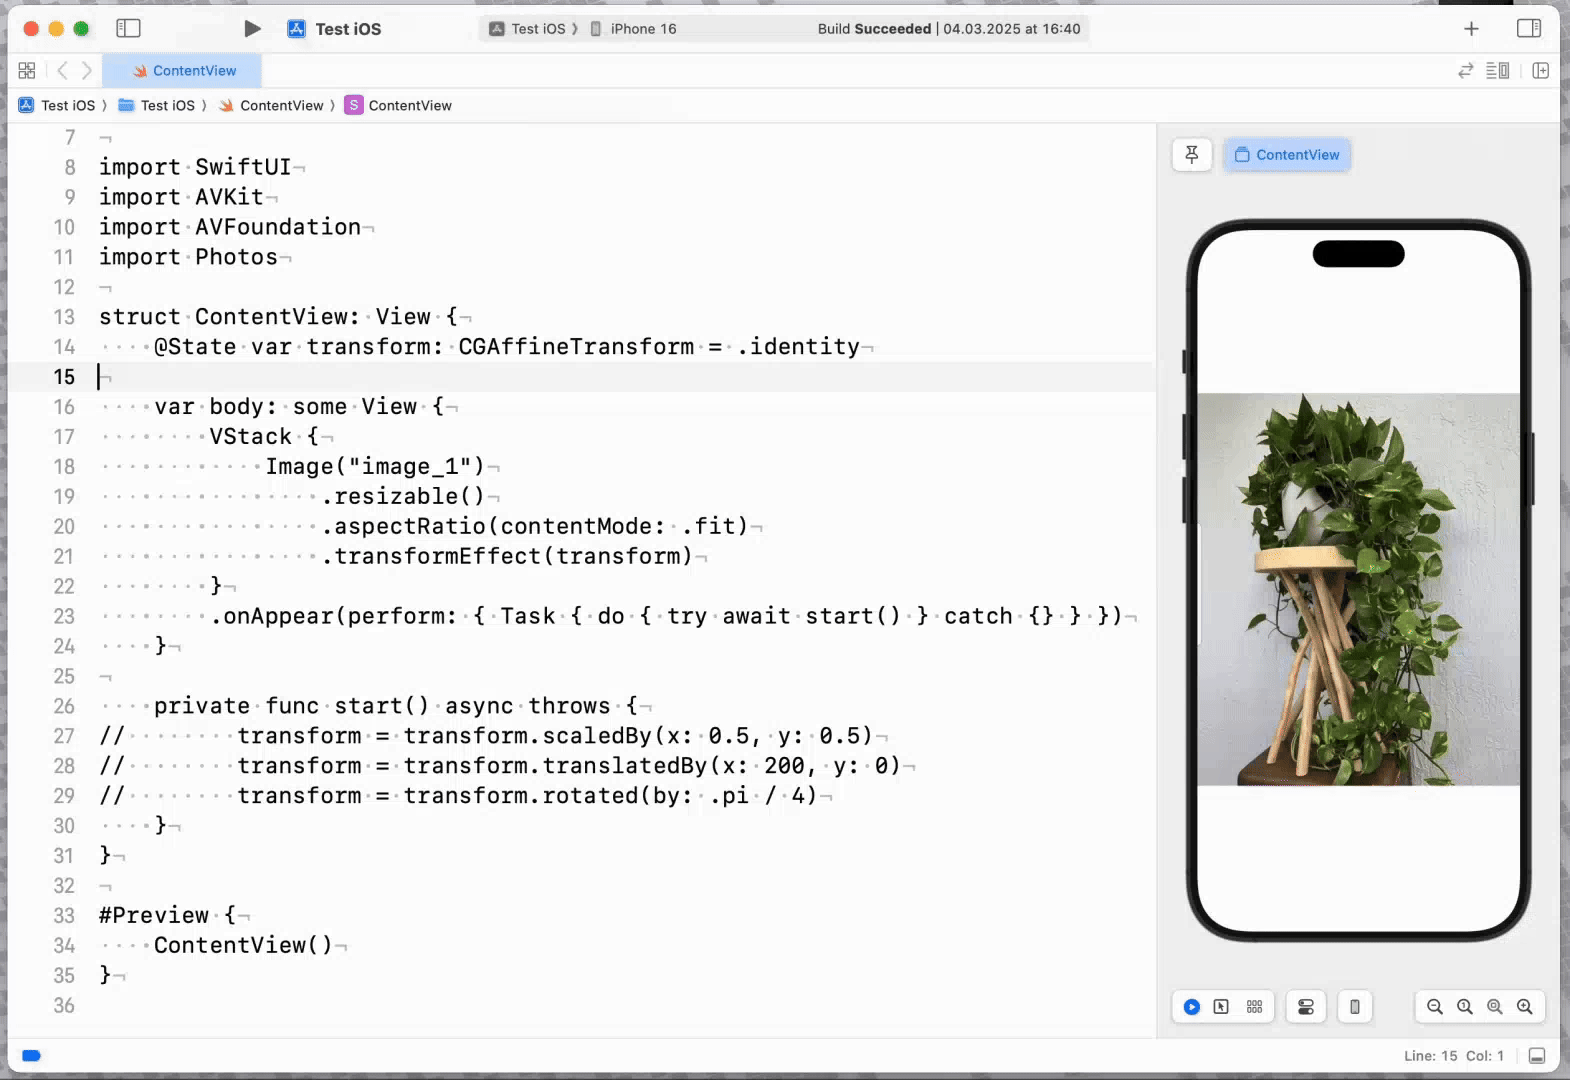The width and height of the screenshot is (1570, 1080).
Task: Toggle editor review changes arrows
Action: pos(1465,71)
